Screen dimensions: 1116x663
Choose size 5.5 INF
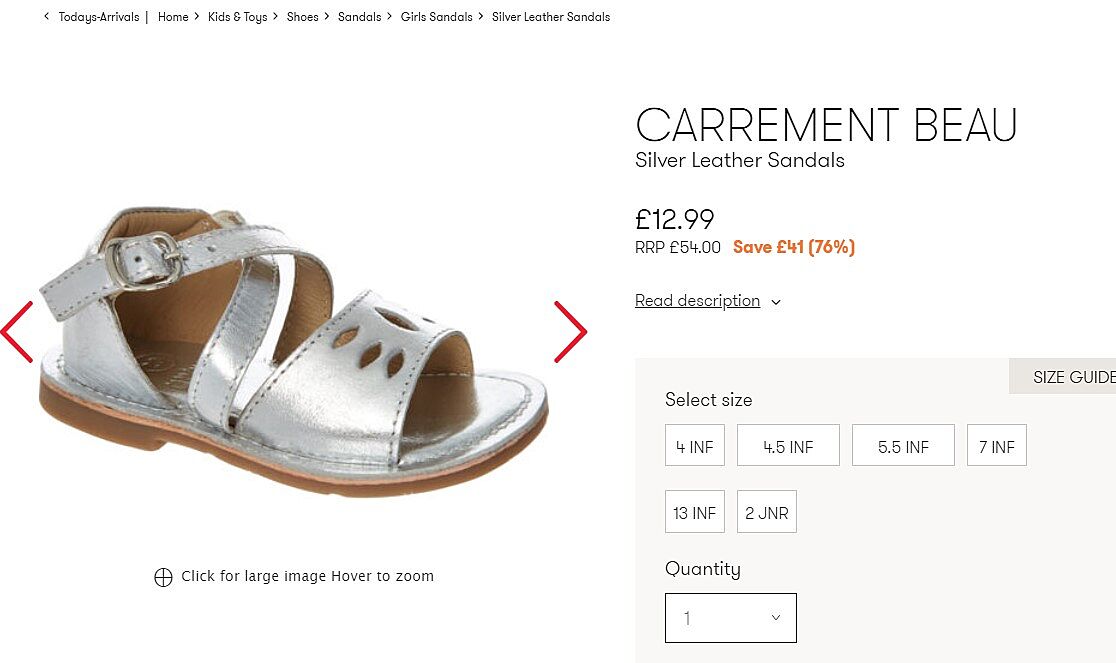click(x=903, y=446)
